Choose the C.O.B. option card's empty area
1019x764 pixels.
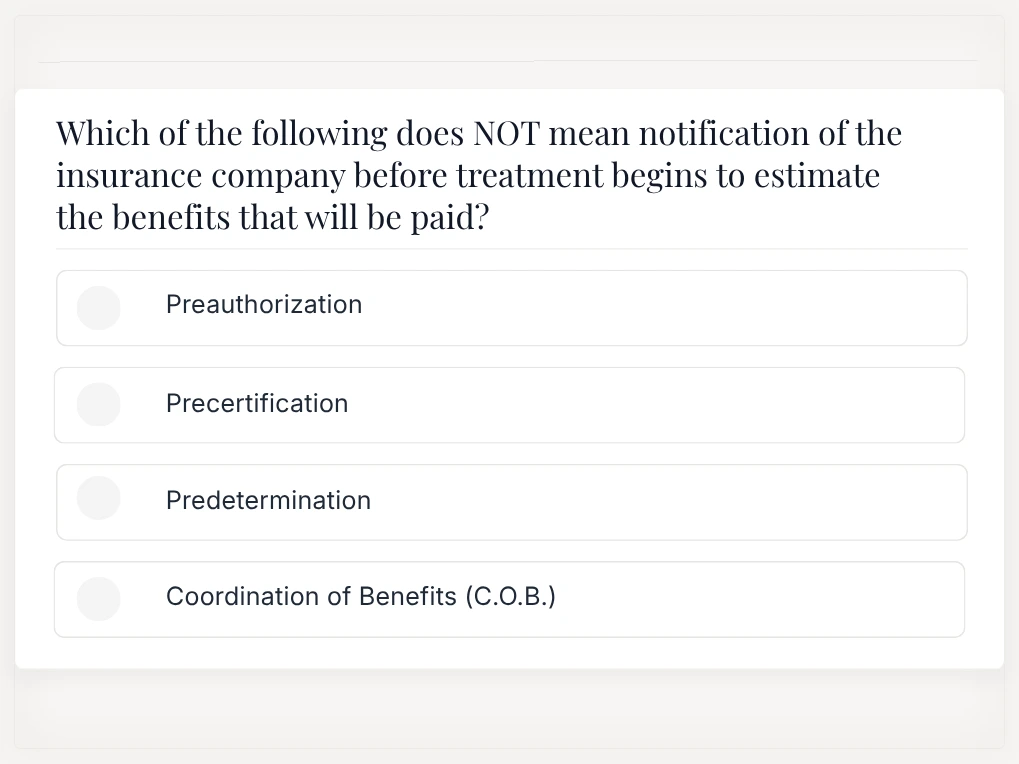[x=760, y=600]
